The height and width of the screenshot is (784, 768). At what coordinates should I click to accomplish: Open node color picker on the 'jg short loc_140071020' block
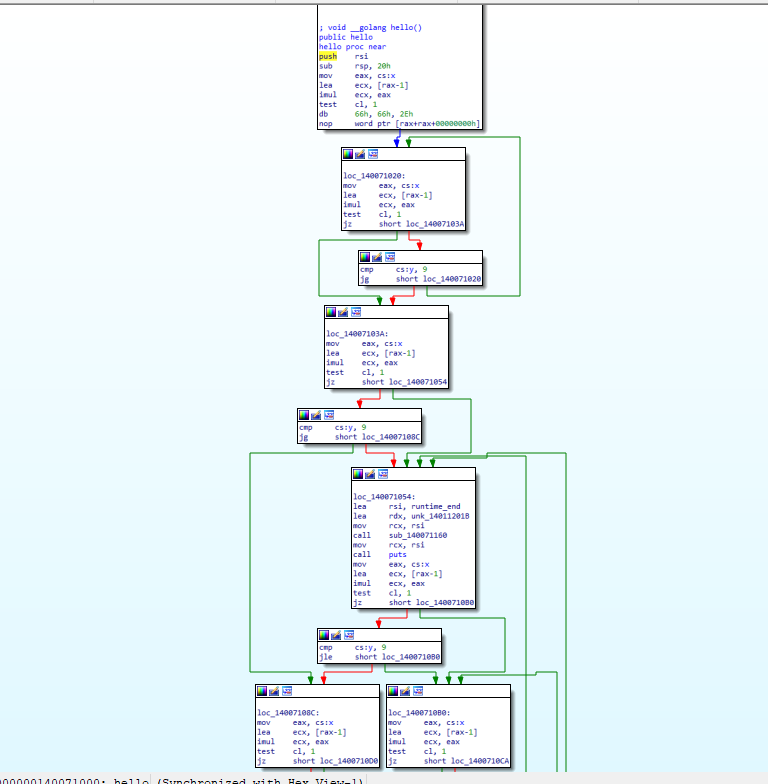(365, 257)
